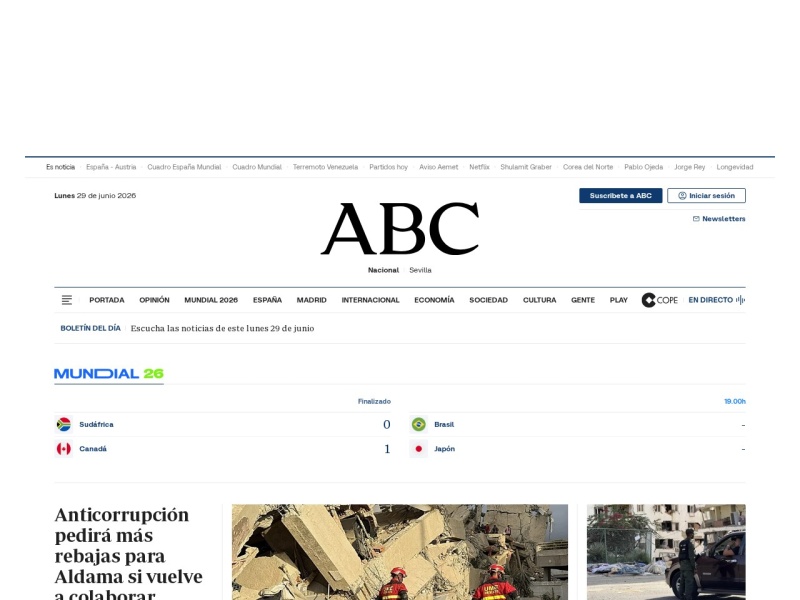Click the Canadá flag icon
The height and width of the screenshot is (600, 800).
(x=64, y=449)
